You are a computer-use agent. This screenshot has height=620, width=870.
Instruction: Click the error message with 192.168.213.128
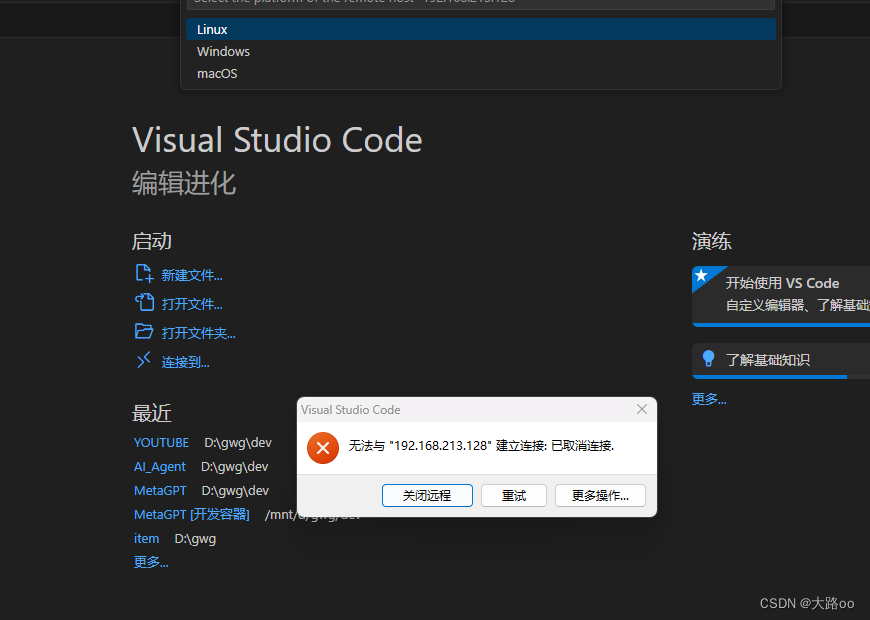point(481,446)
